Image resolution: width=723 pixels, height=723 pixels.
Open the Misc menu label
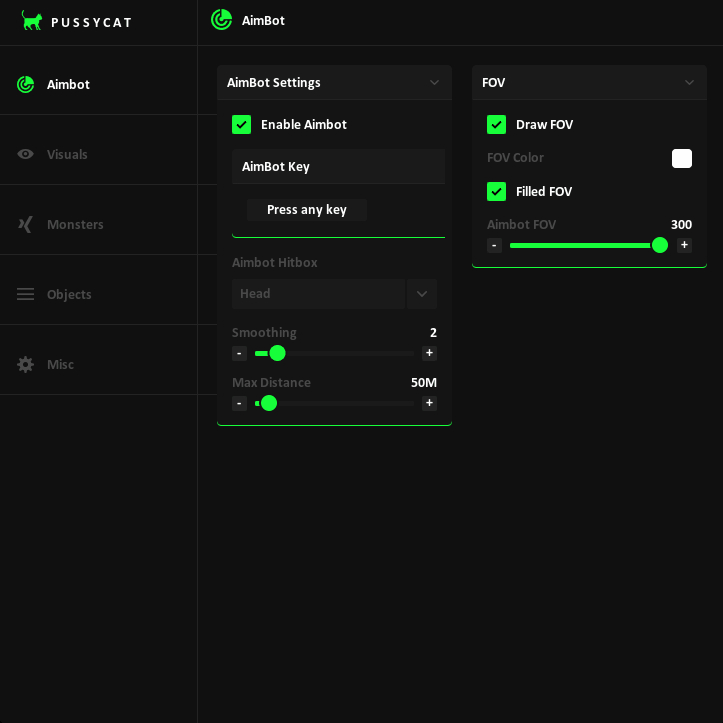pos(60,364)
